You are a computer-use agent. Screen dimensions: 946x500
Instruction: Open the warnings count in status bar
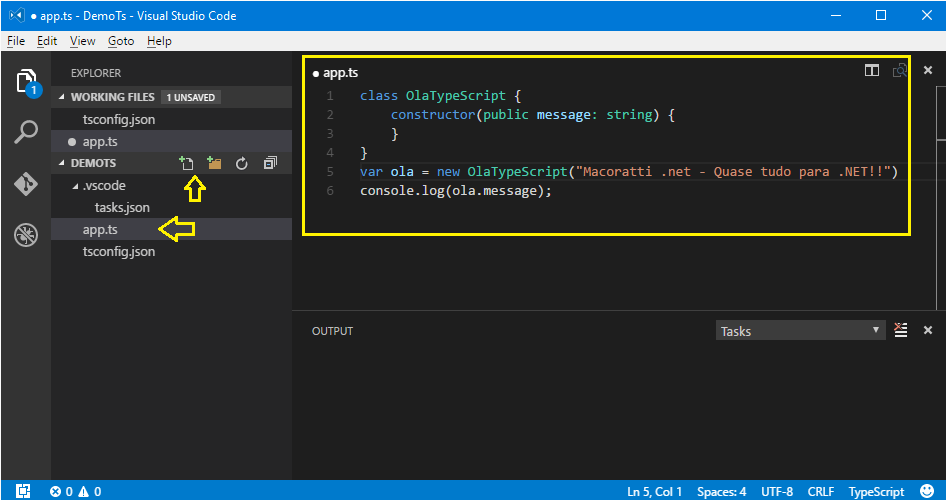90,492
